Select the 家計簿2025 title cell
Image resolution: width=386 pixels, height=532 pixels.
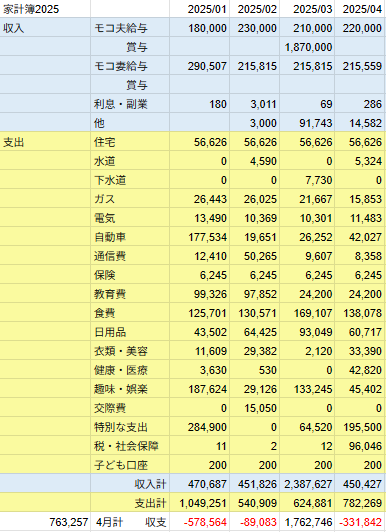(x=45, y=9)
